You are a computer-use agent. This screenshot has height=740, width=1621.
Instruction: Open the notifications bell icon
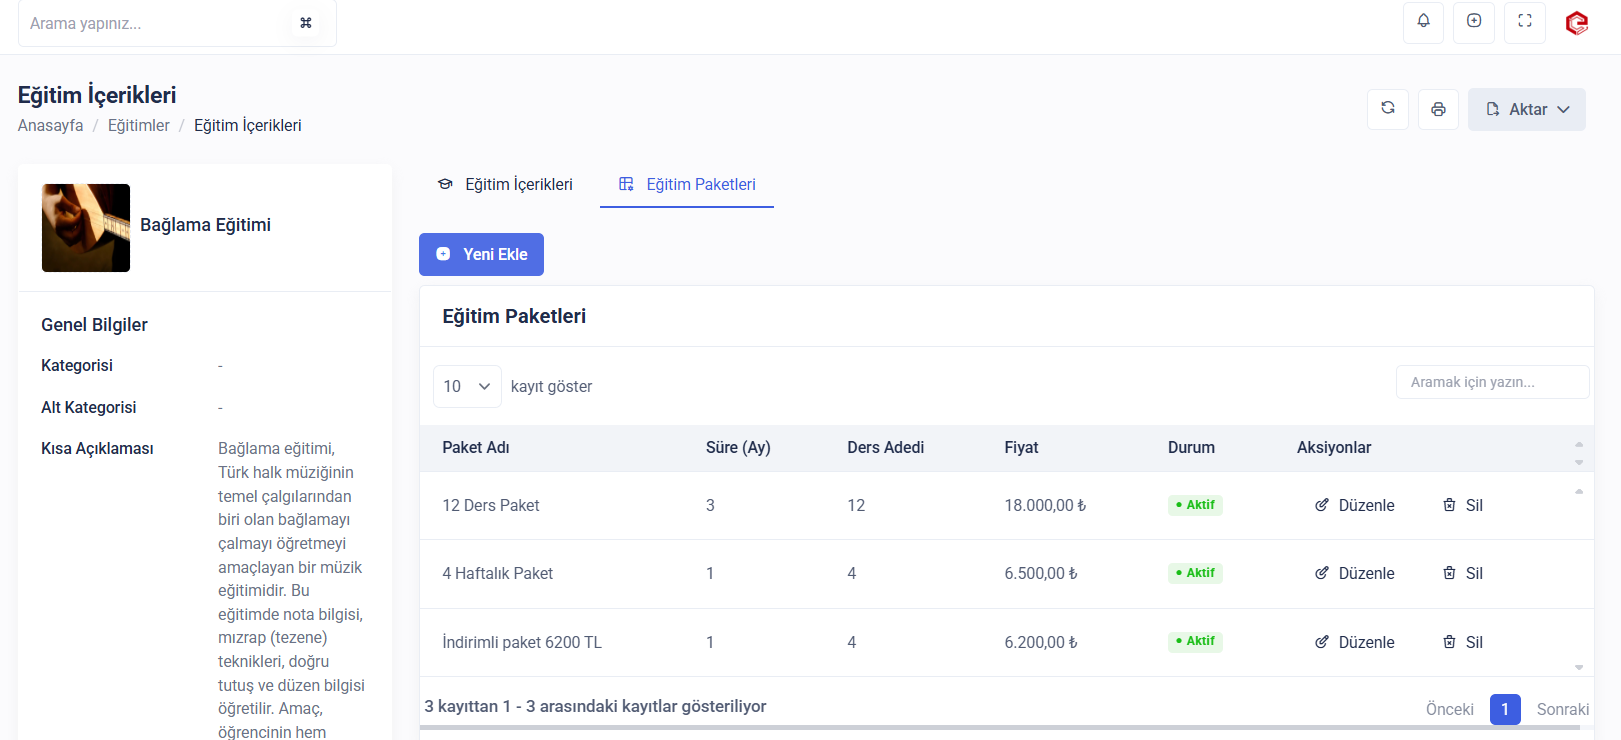pyautogui.click(x=1423, y=22)
